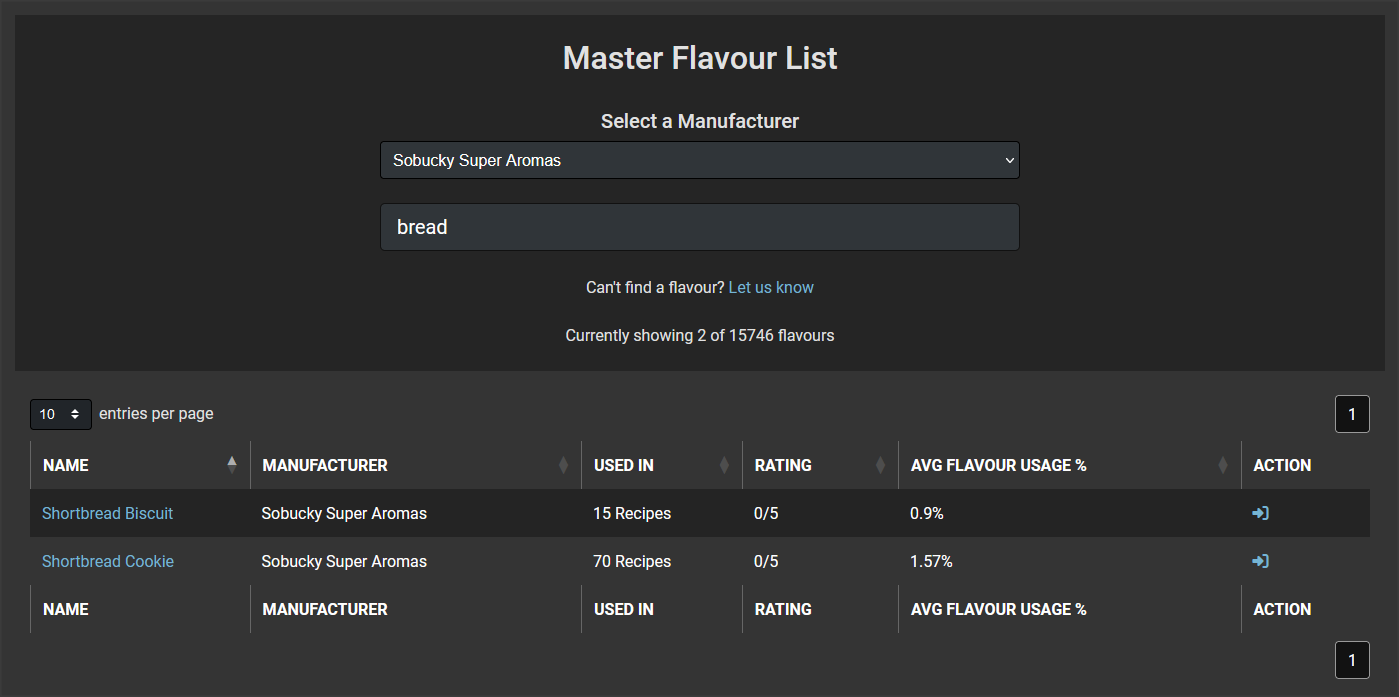Image resolution: width=1399 pixels, height=697 pixels.
Task: Sort by Avg Flavour Usage % arrows
Action: coord(1223,465)
